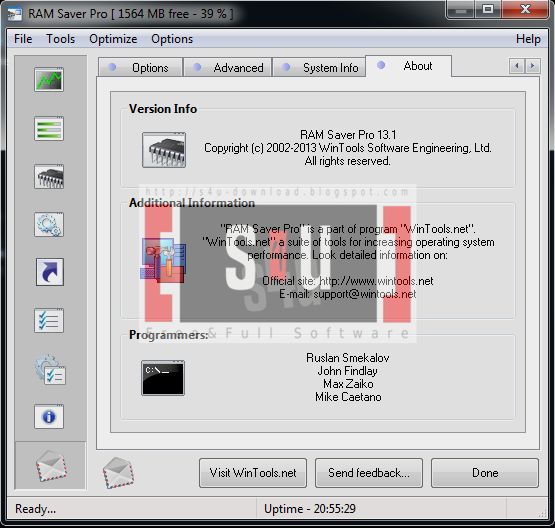Click the Version Info group heading
The image size is (555, 528).
coord(163,109)
